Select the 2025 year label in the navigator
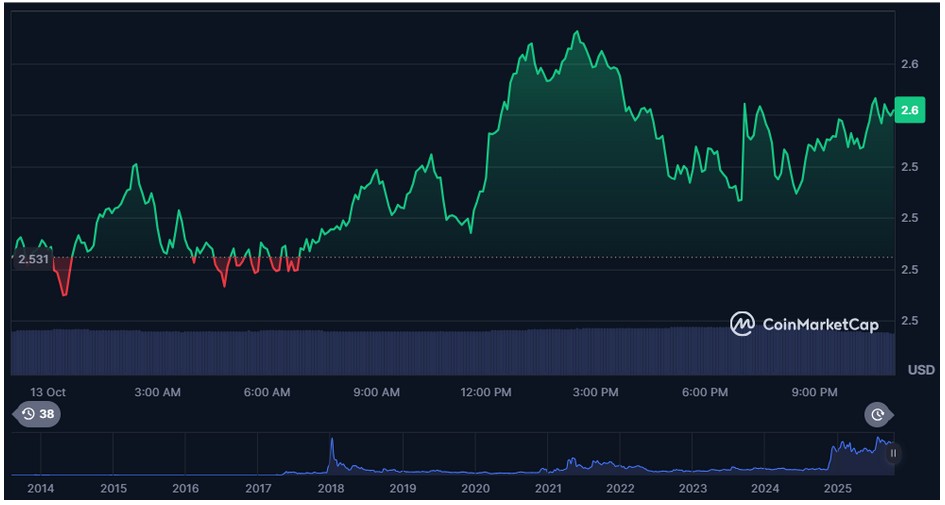The image size is (945, 505). click(837, 488)
